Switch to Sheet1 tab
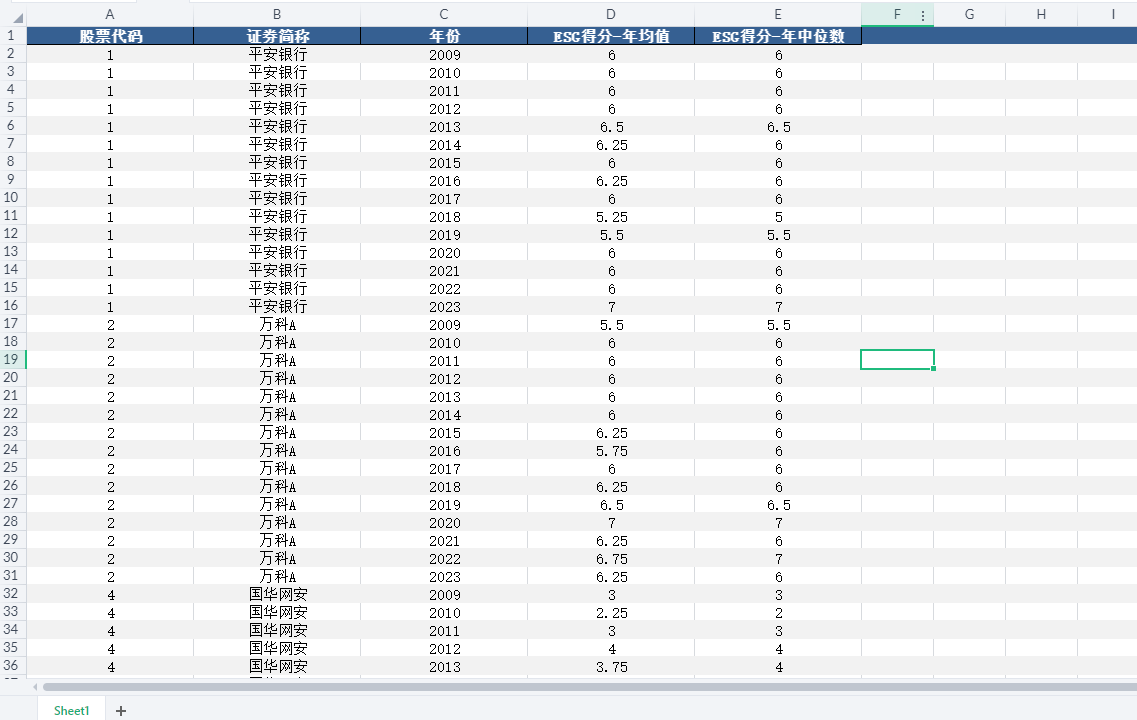 pos(71,711)
